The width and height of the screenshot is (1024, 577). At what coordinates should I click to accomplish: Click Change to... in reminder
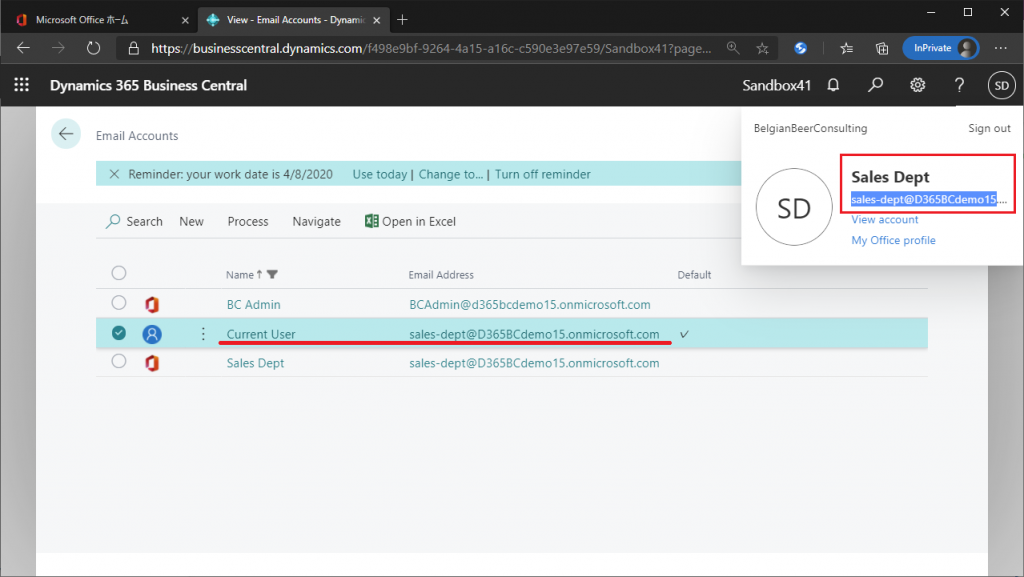click(451, 174)
